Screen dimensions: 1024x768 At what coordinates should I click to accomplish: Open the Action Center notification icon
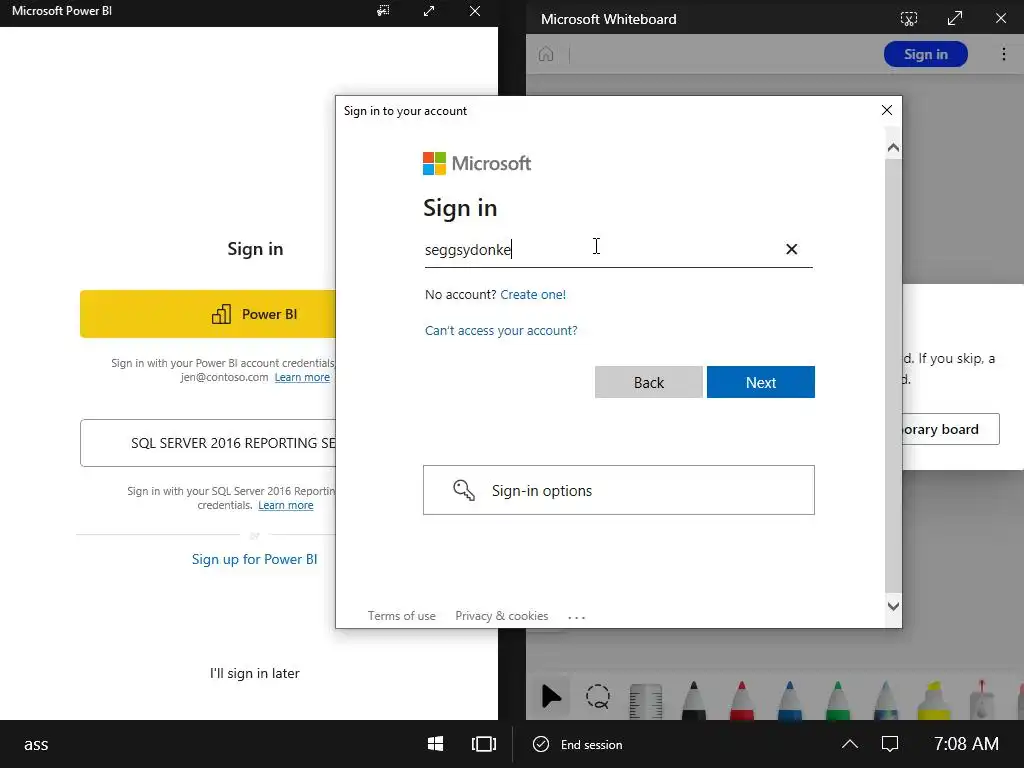pyautogui.click(x=889, y=744)
